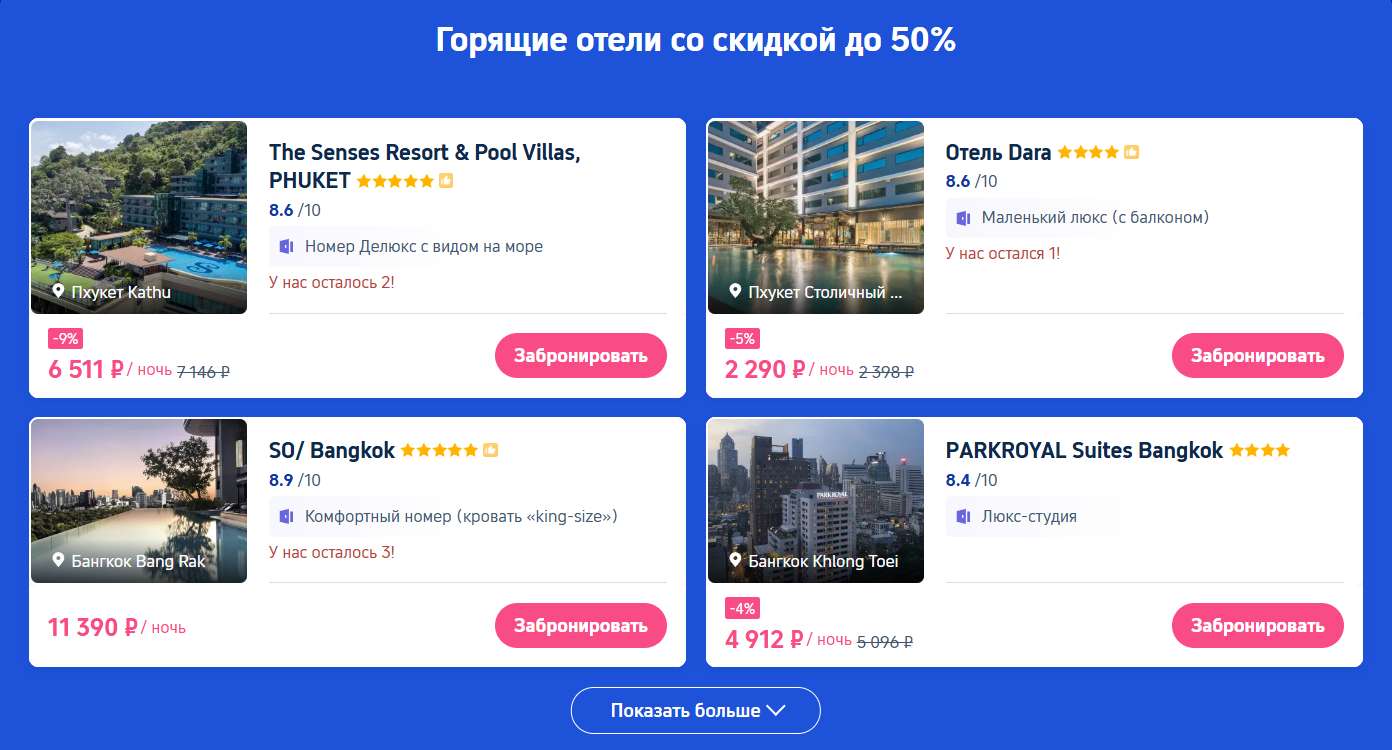This screenshot has width=1392, height=750.
Task: Open the Отель Dara night pool photo
Action: point(815,217)
